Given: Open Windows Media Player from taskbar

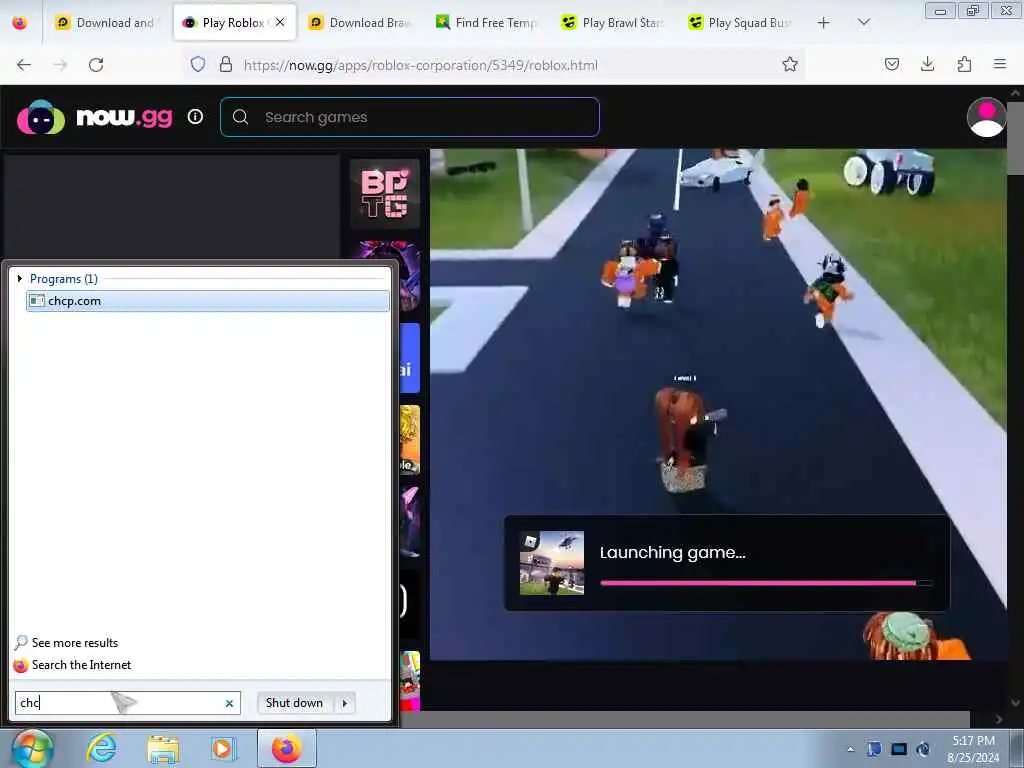Looking at the screenshot, I should pyautogui.click(x=223, y=749).
